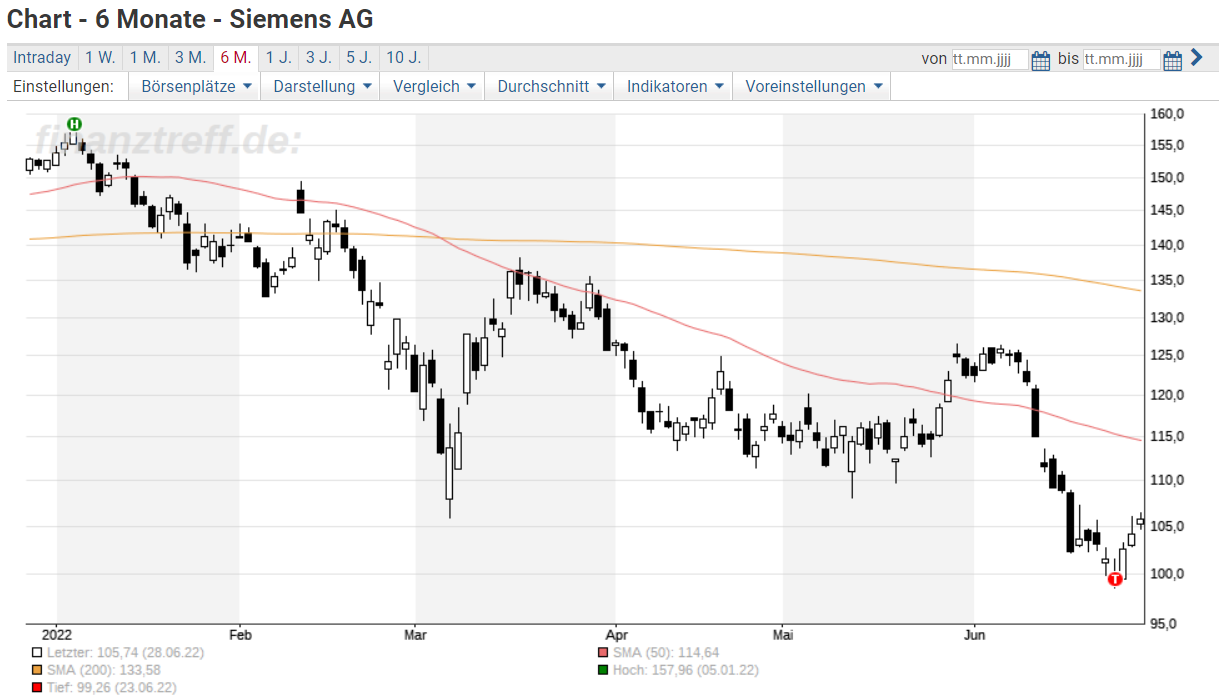Click the 'Letzter: 105,74 (28.06.22)' legend text
1224x700 pixels.
click(125, 652)
